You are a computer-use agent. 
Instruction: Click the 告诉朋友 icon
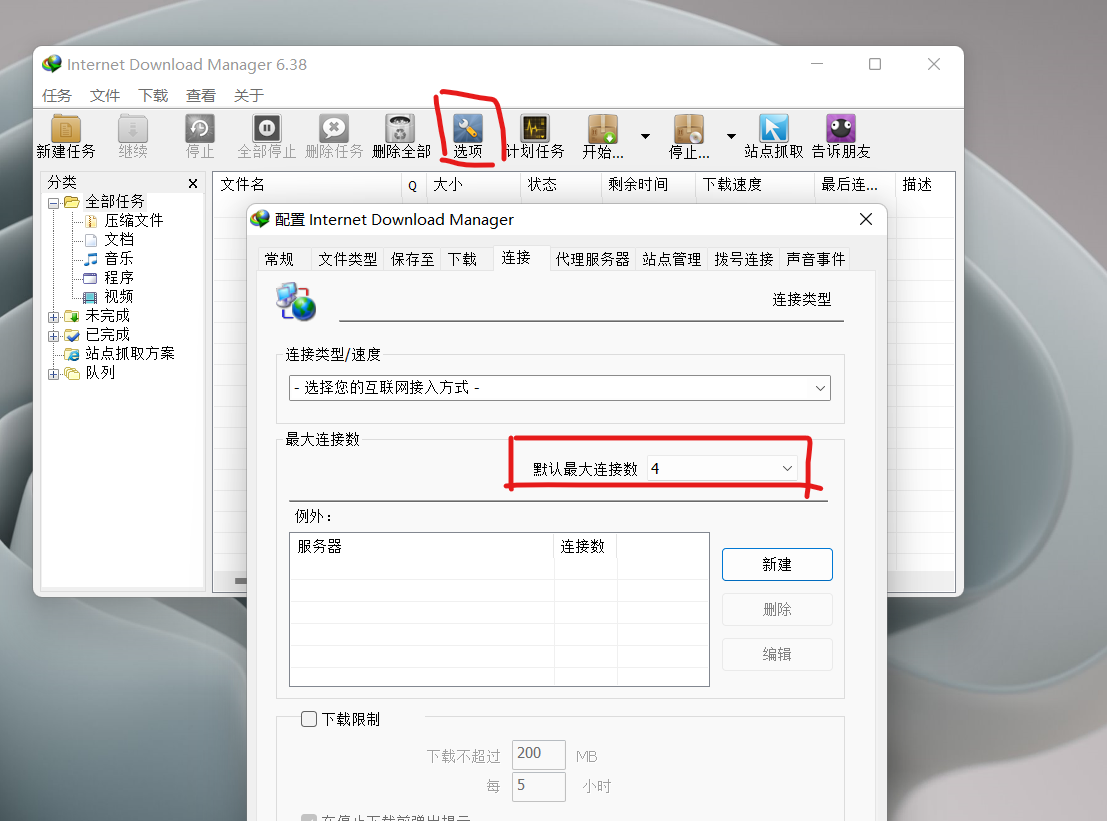click(x=840, y=129)
